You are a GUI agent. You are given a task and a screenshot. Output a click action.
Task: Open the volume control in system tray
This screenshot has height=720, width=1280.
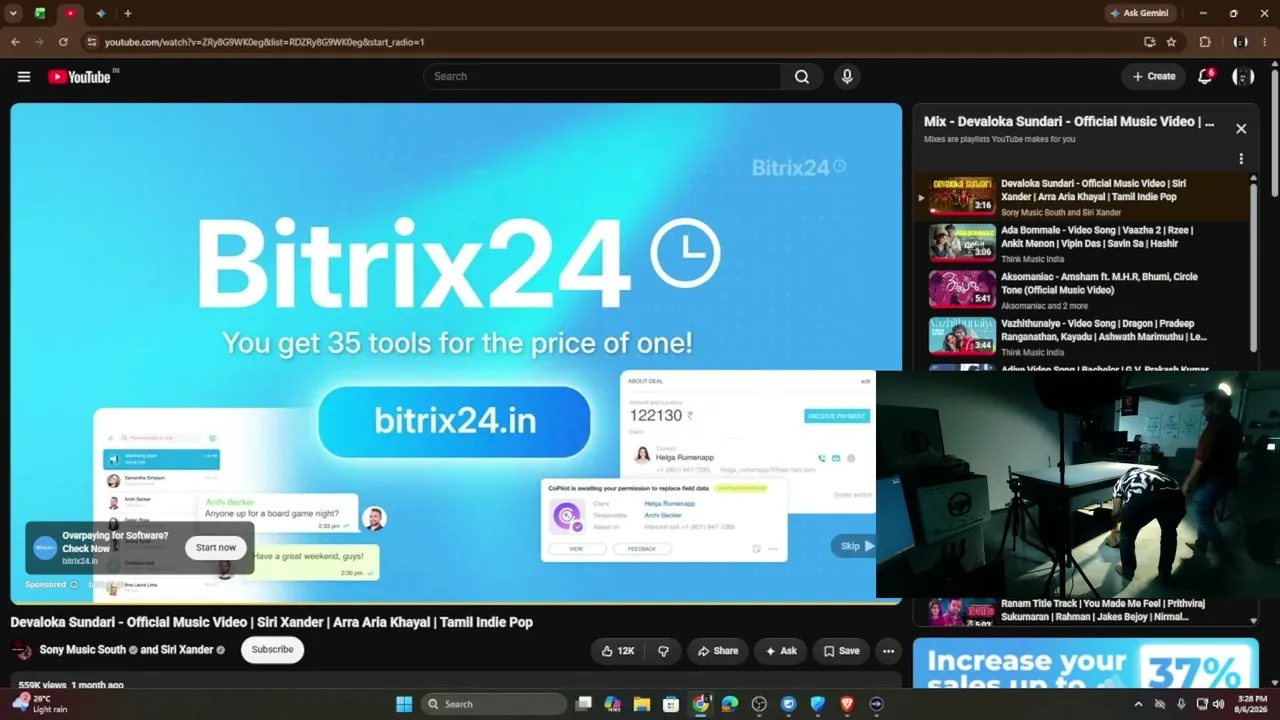click(x=1218, y=704)
